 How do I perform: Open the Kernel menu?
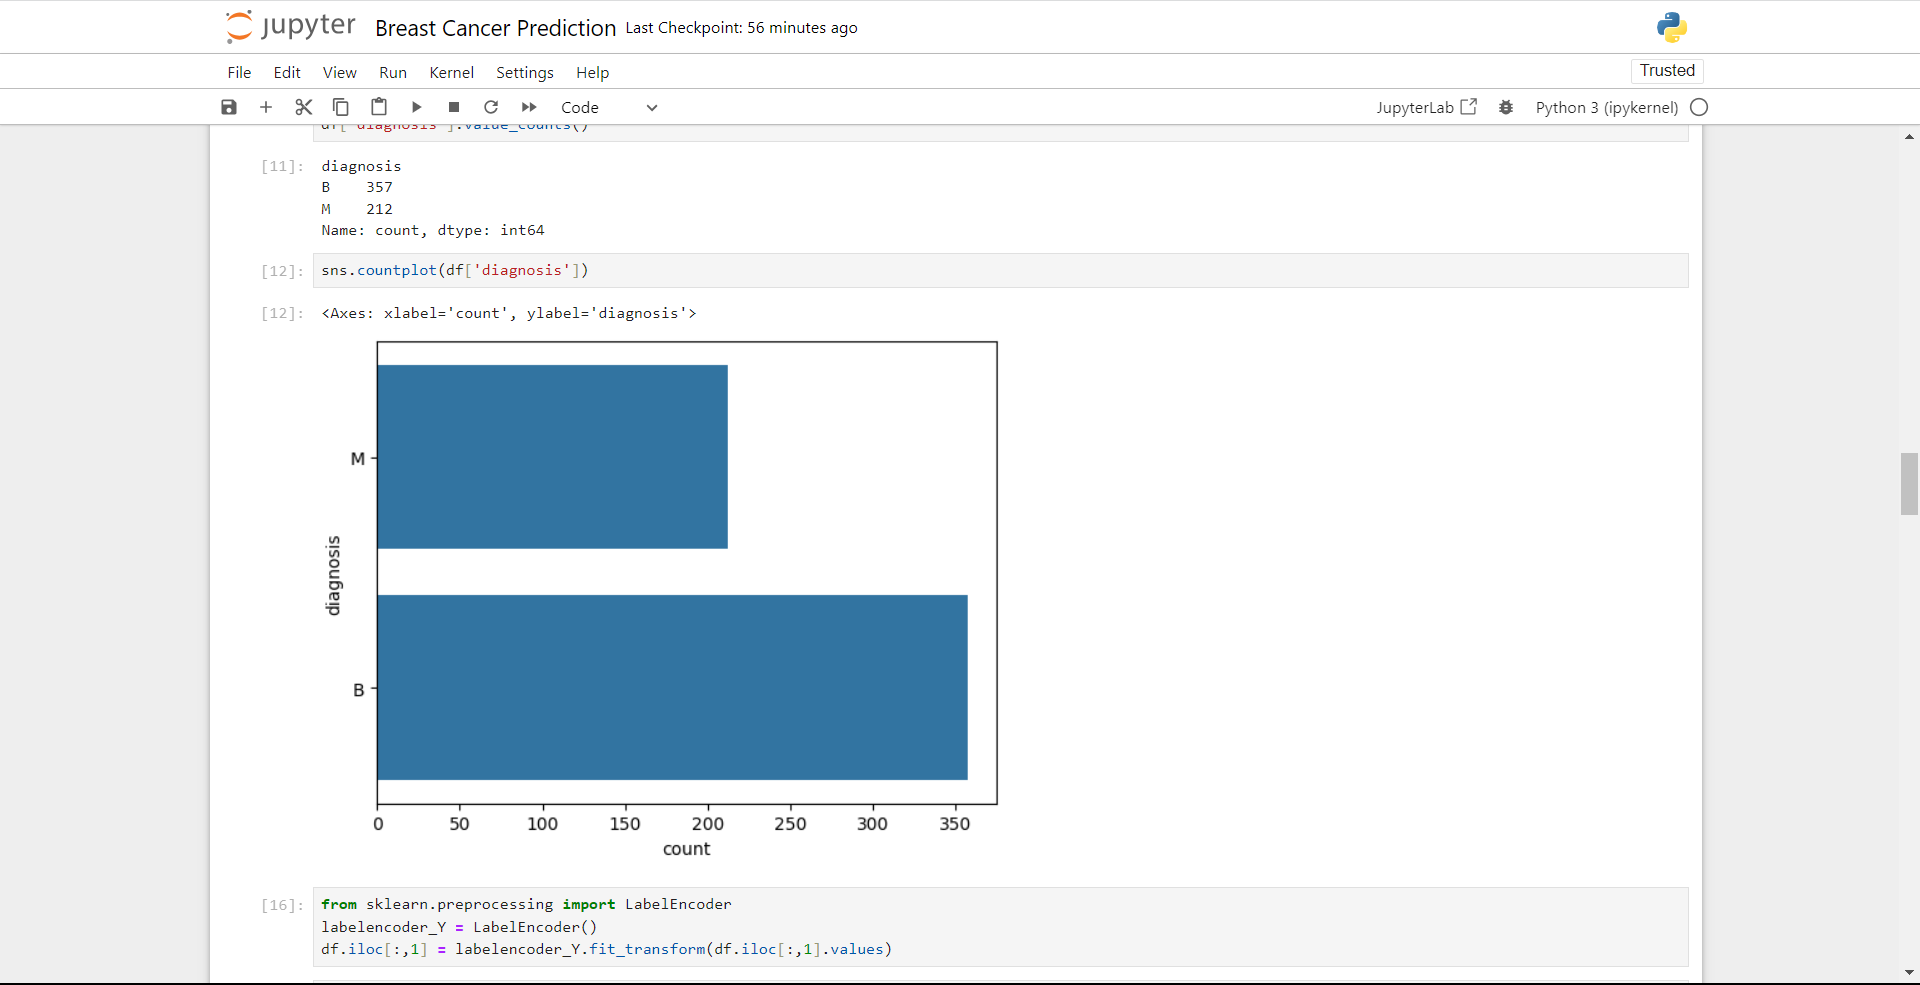451,72
